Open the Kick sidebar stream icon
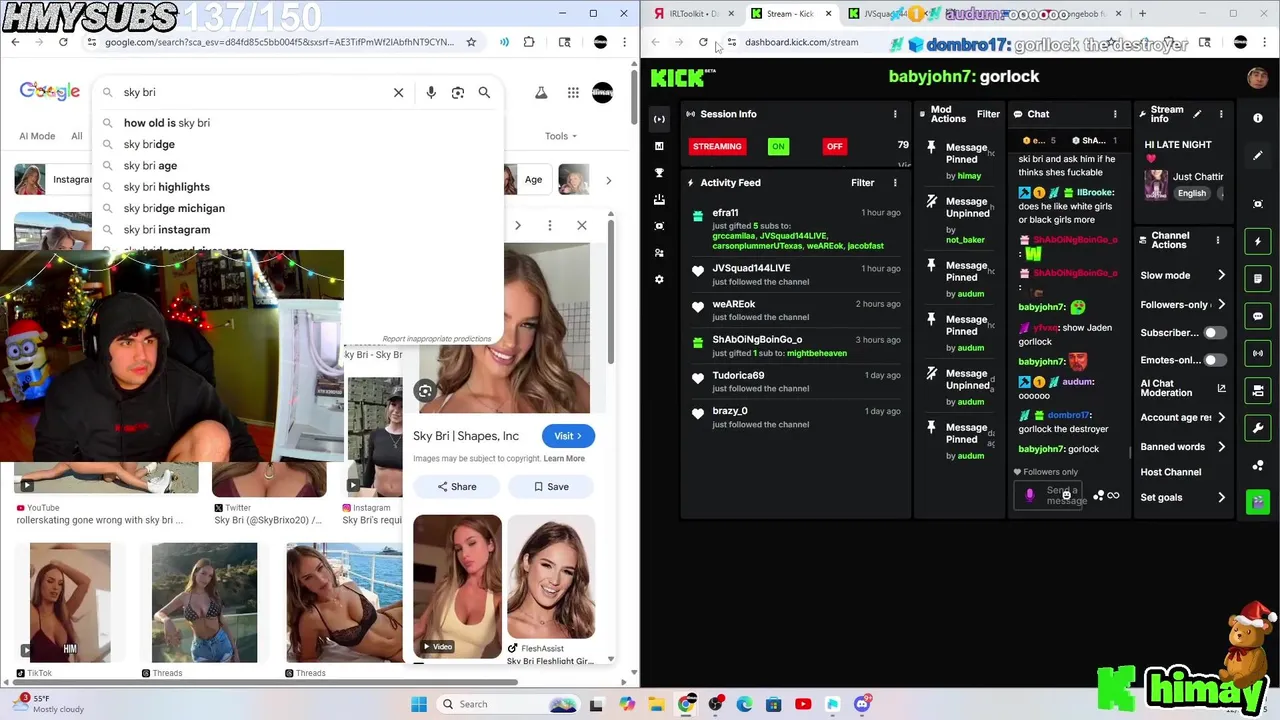The width and height of the screenshot is (1280, 720). 659,119
